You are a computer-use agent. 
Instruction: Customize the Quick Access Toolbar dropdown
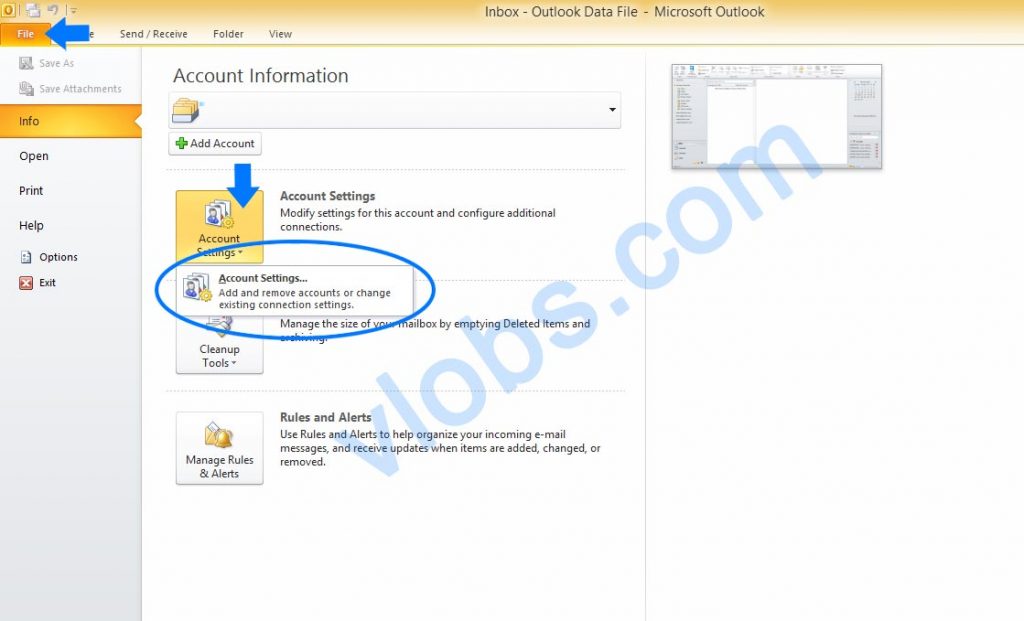click(76, 8)
